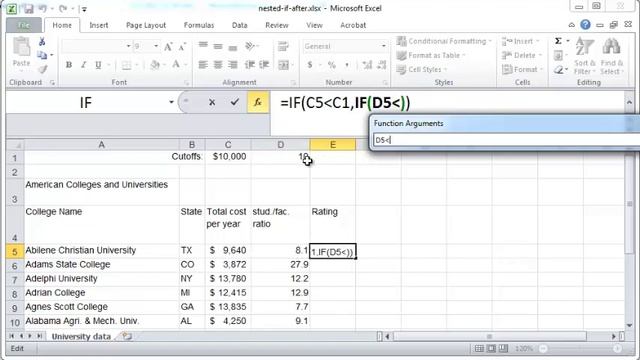The height and width of the screenshot is (360, 640).
Task: Open Cell Styles dropdown
Action: [x=421, y=69]
